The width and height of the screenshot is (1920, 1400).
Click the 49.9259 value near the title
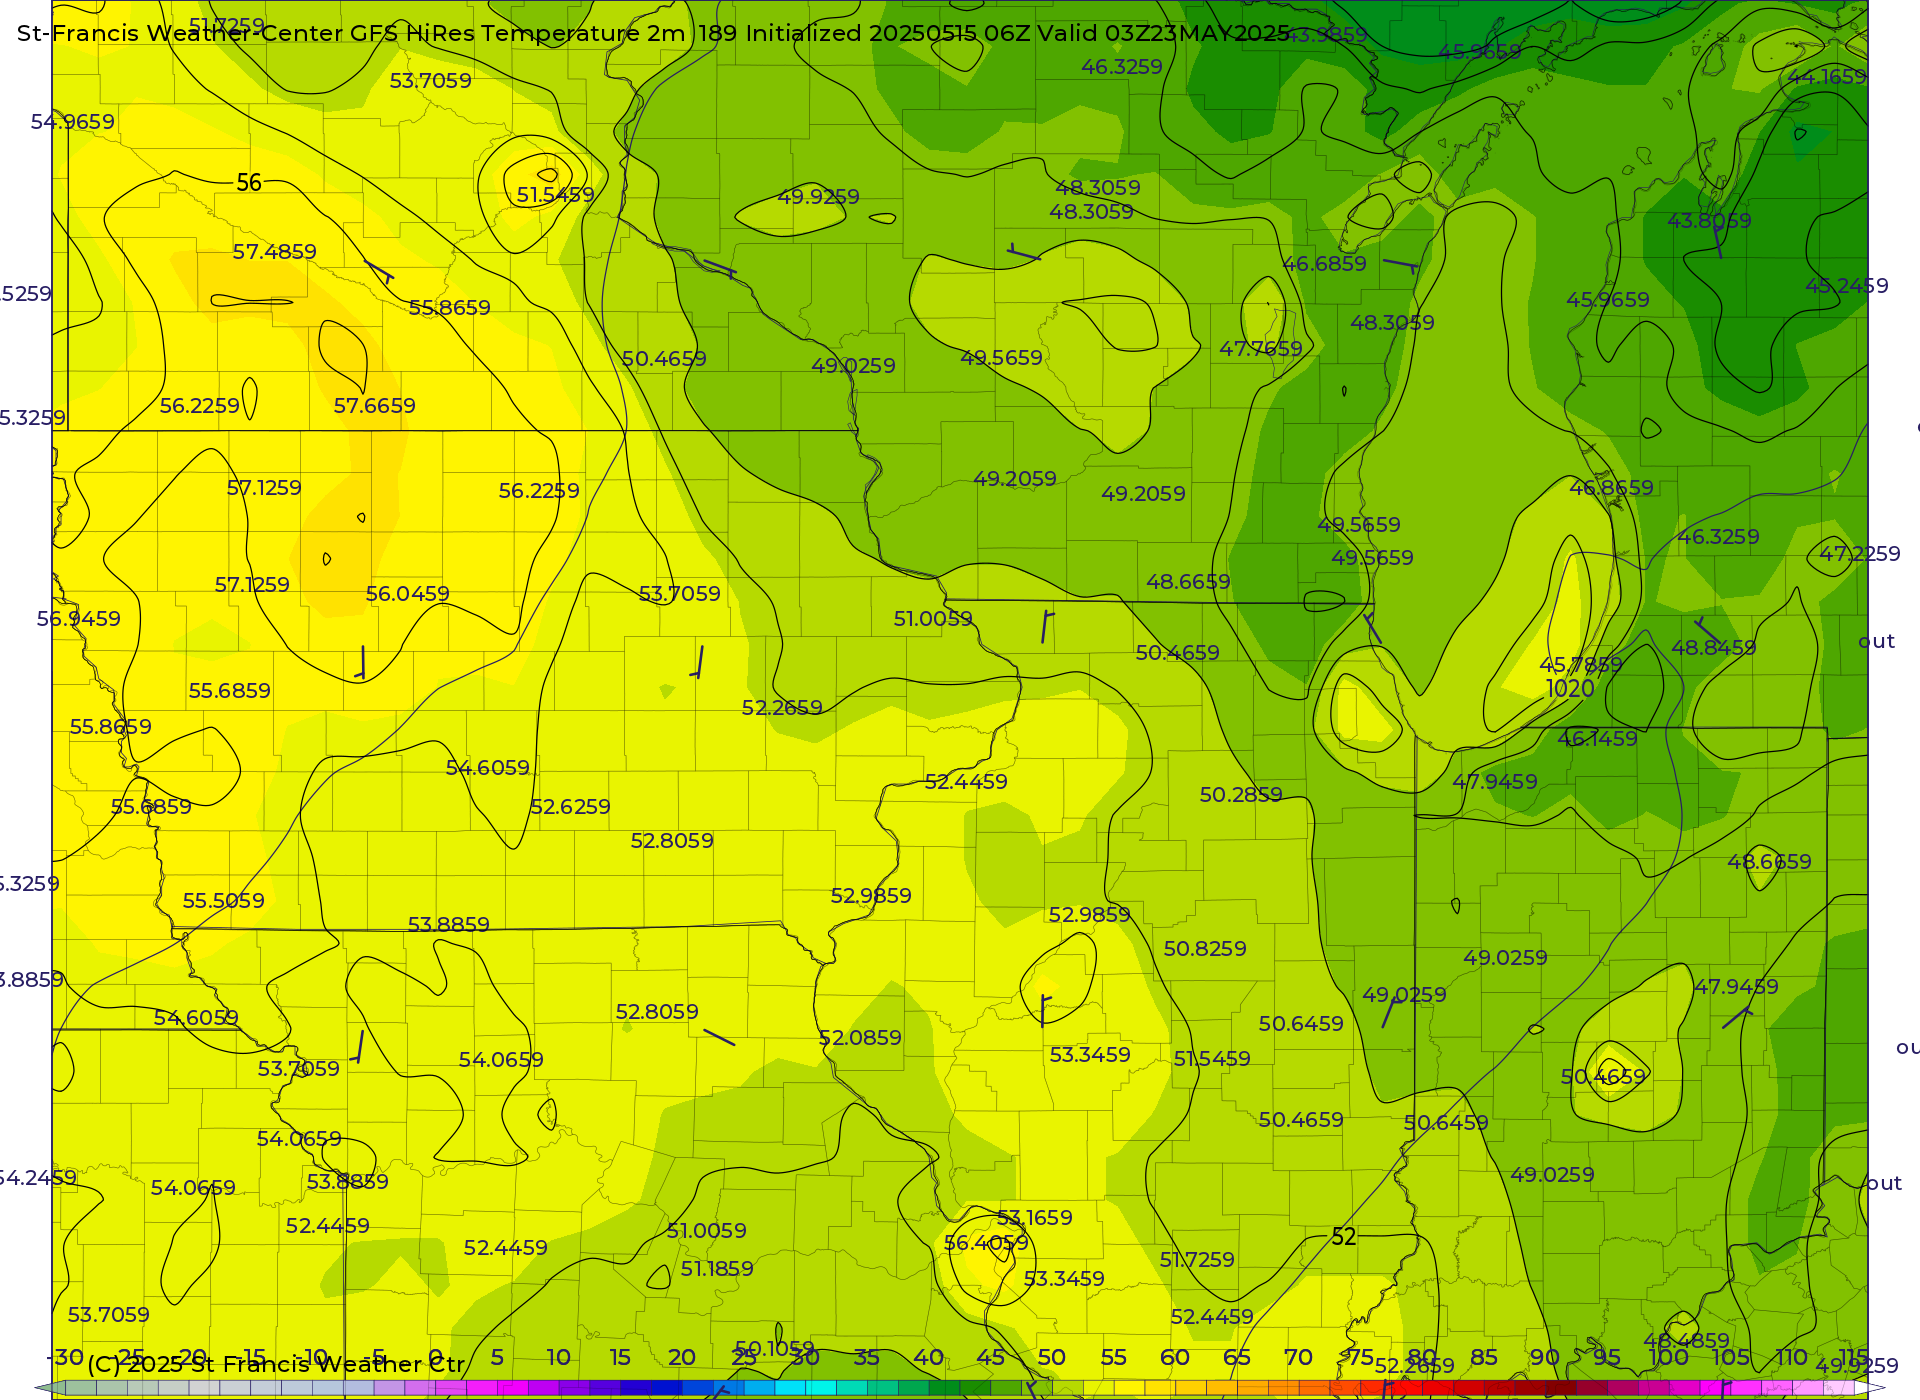(x=819, y=197)
